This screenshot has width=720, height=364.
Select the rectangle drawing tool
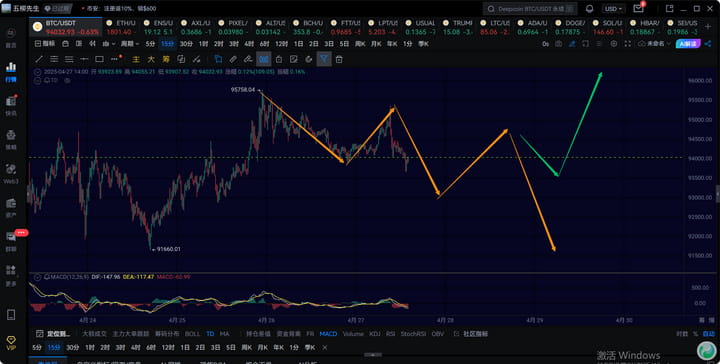(x=99, y=59)
